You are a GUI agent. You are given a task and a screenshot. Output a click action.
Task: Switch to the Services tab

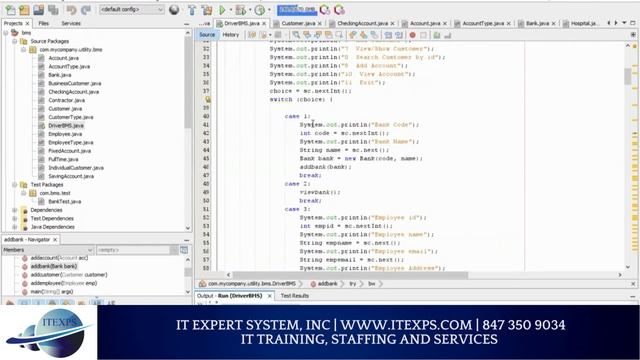point(71,23)
